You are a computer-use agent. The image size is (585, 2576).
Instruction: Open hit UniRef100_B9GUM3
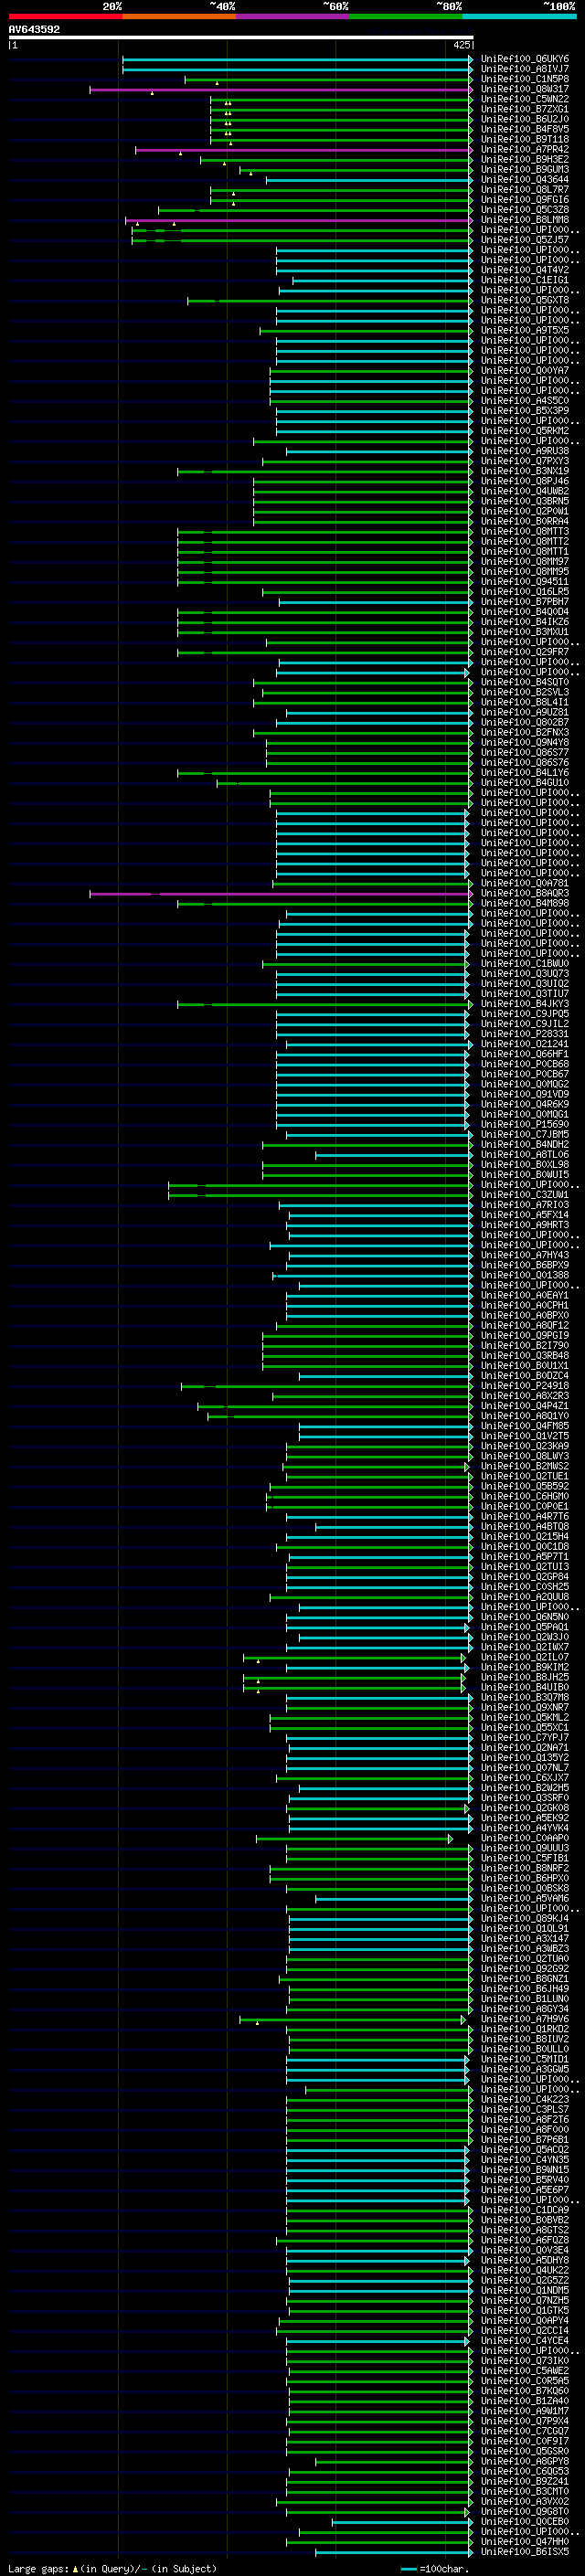(525, 169)
